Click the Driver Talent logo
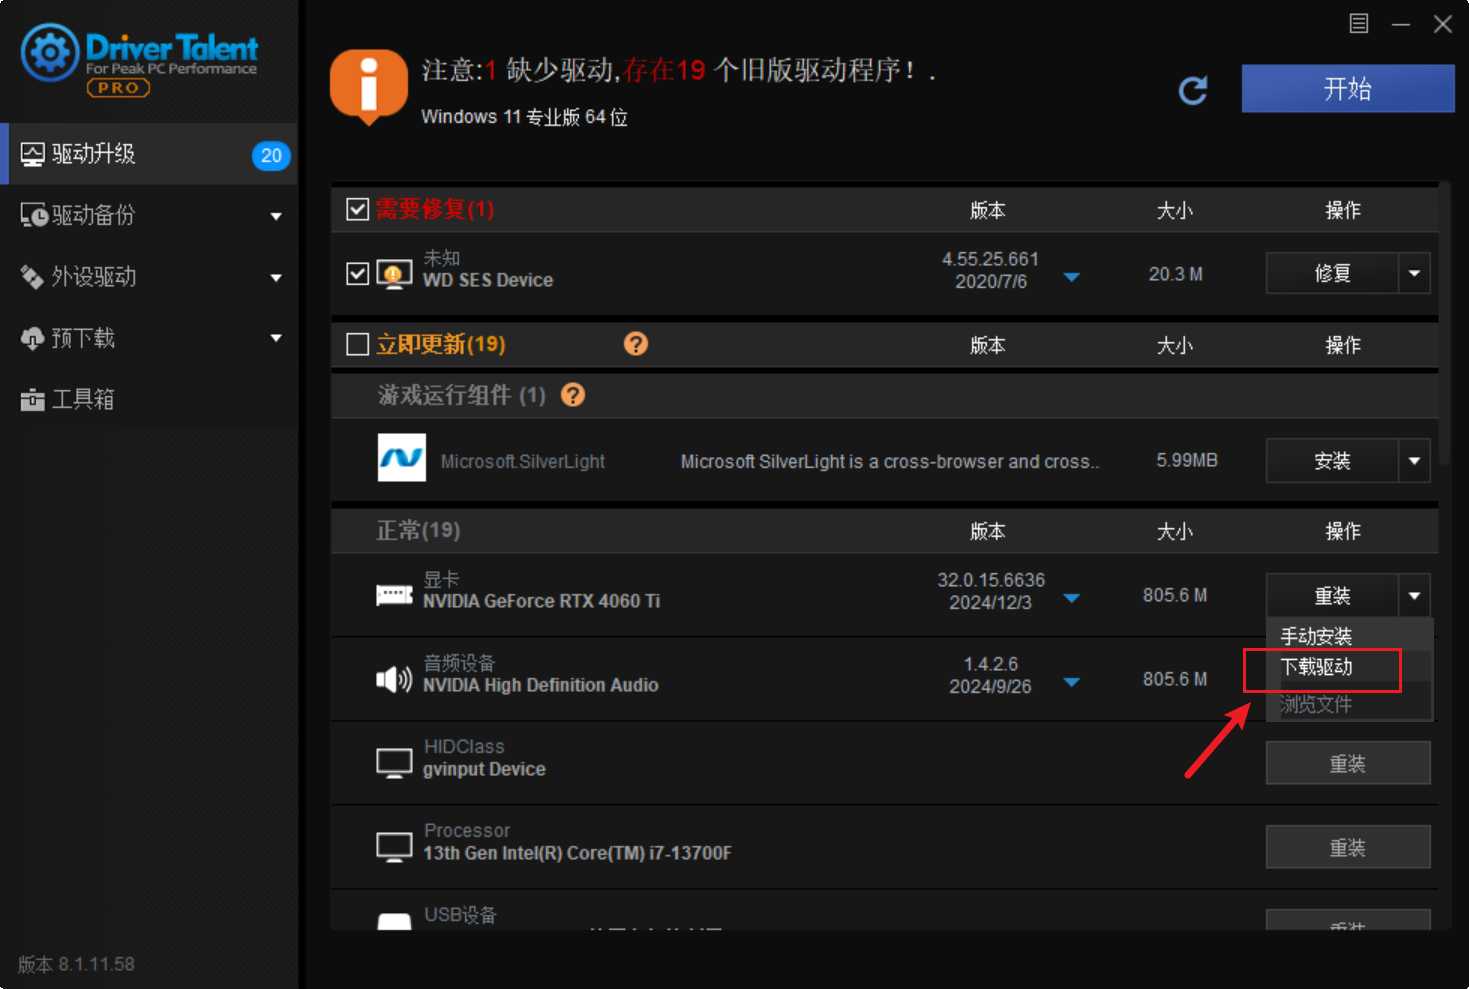The image size is (1469, 989). pyautogui.click(x=140, y=60)
